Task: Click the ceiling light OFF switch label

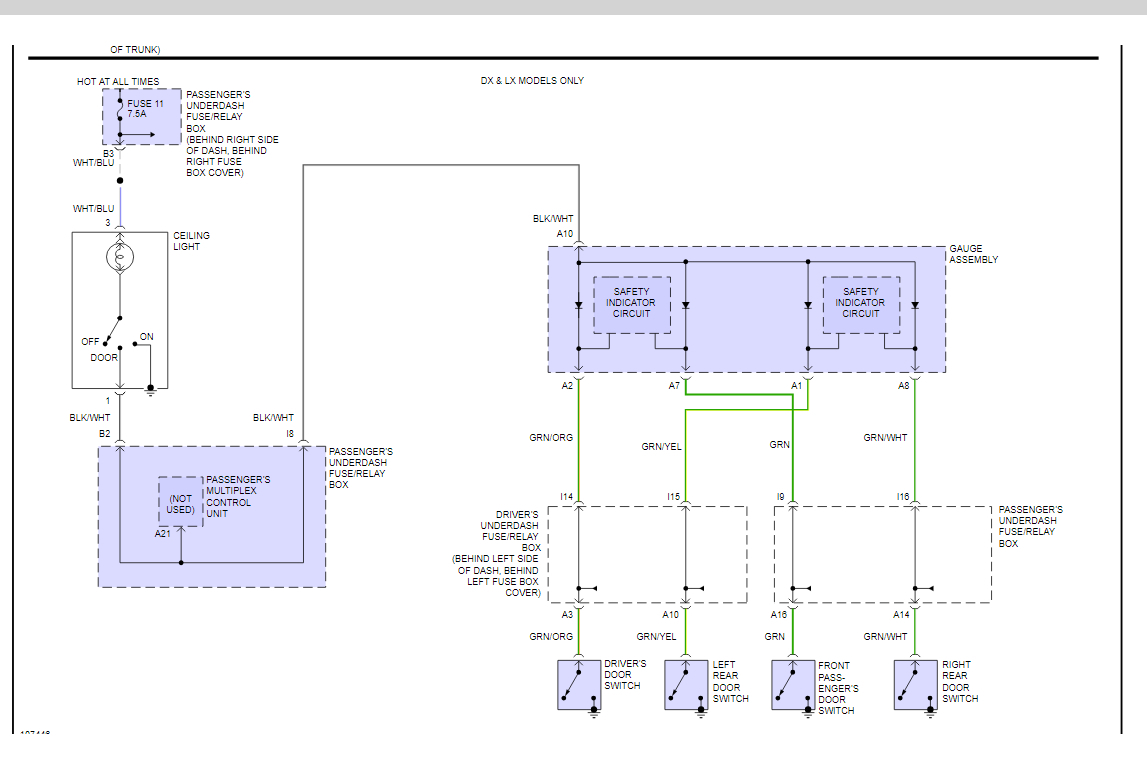Action: (x=90, y=342)
